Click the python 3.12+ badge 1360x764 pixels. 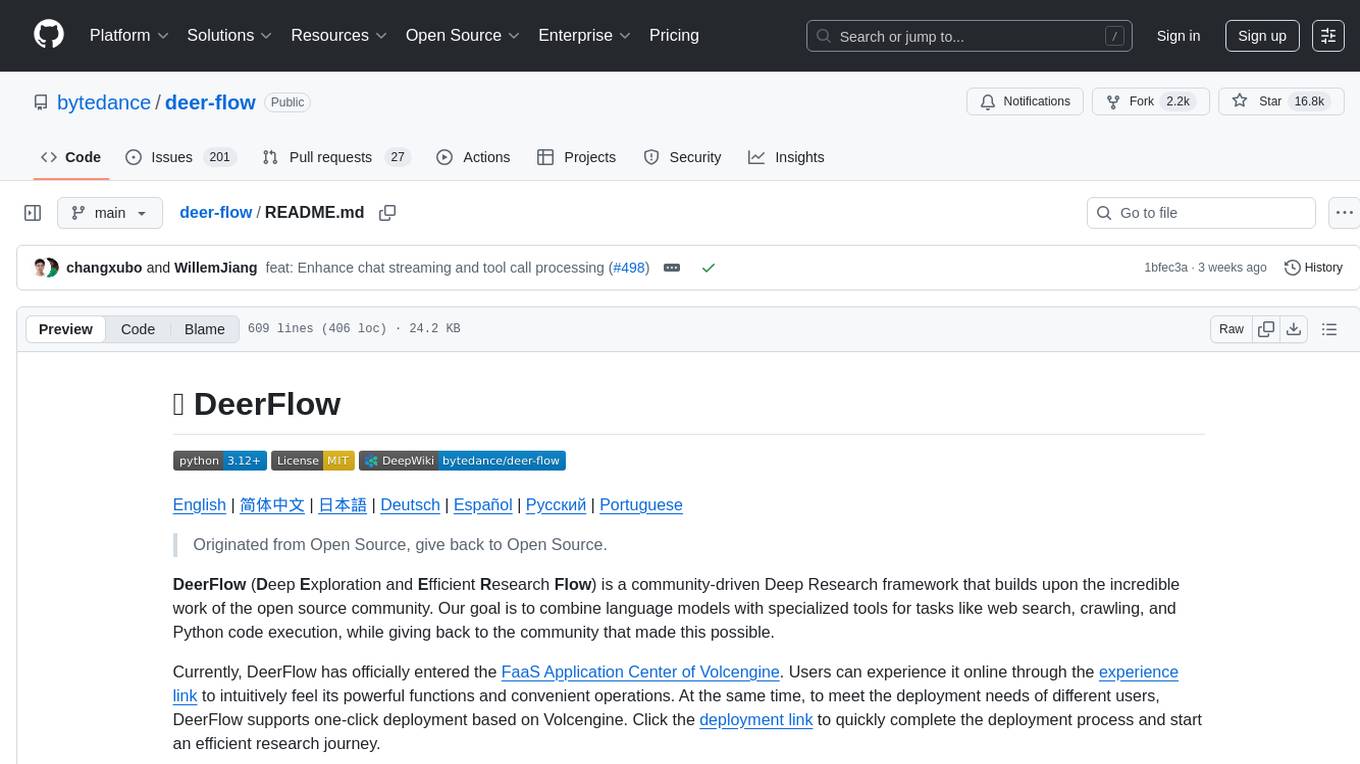click(220, 460)
